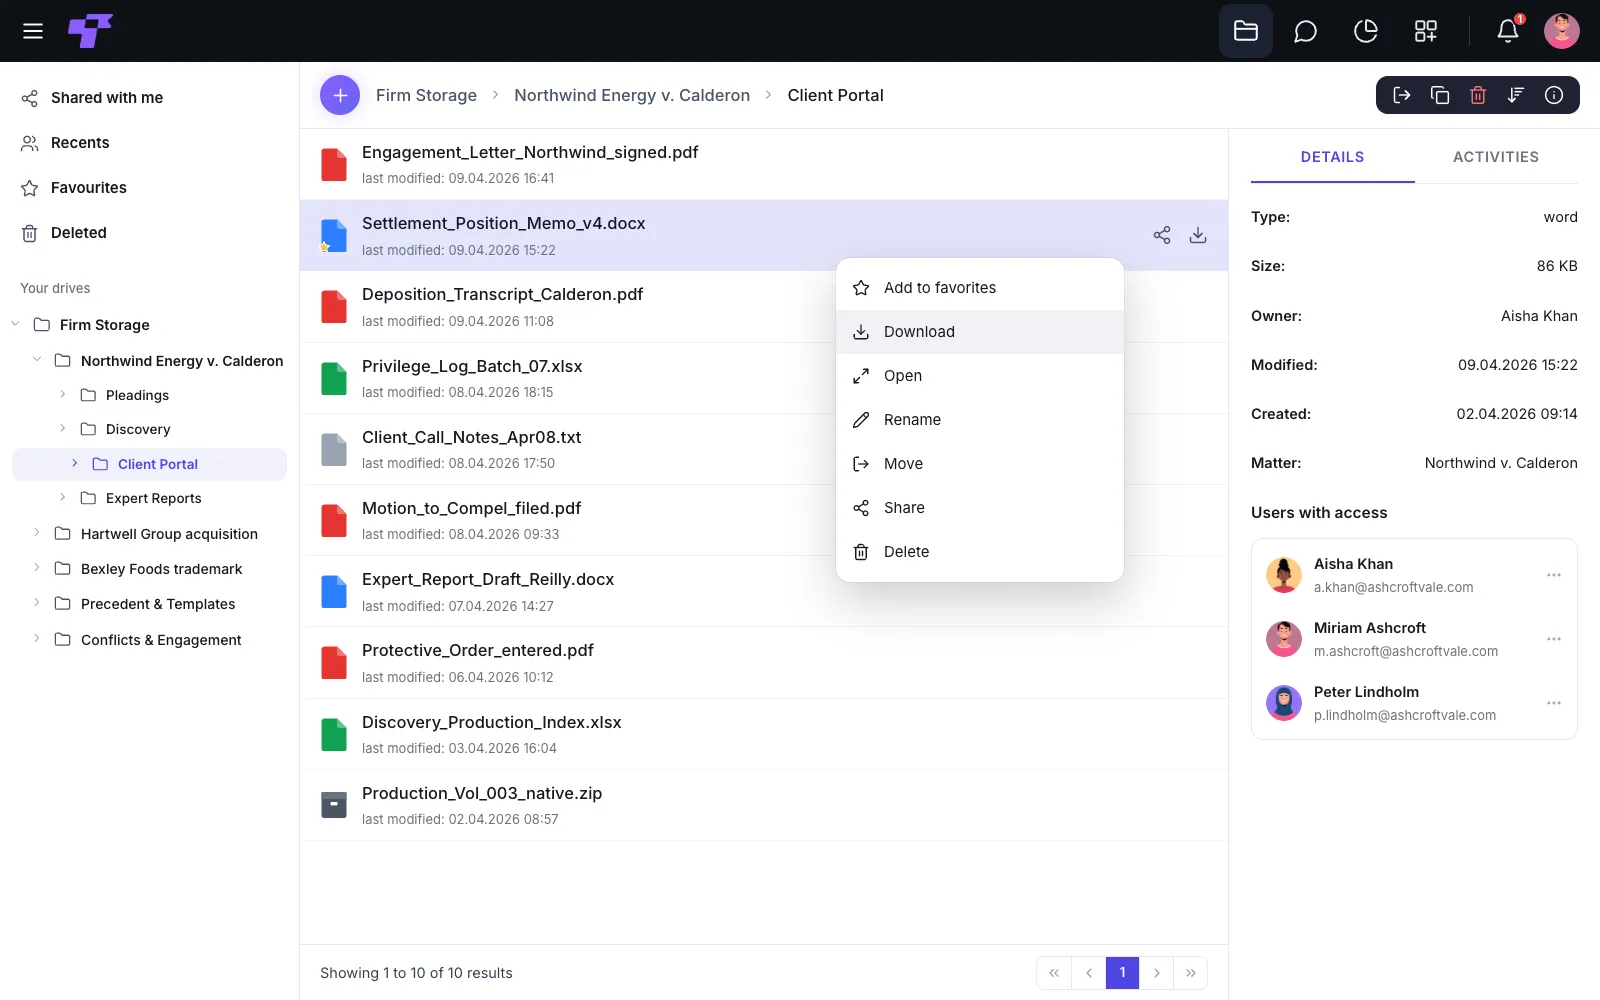
Task: Expand the Pleadings folder
Action: 63,395
